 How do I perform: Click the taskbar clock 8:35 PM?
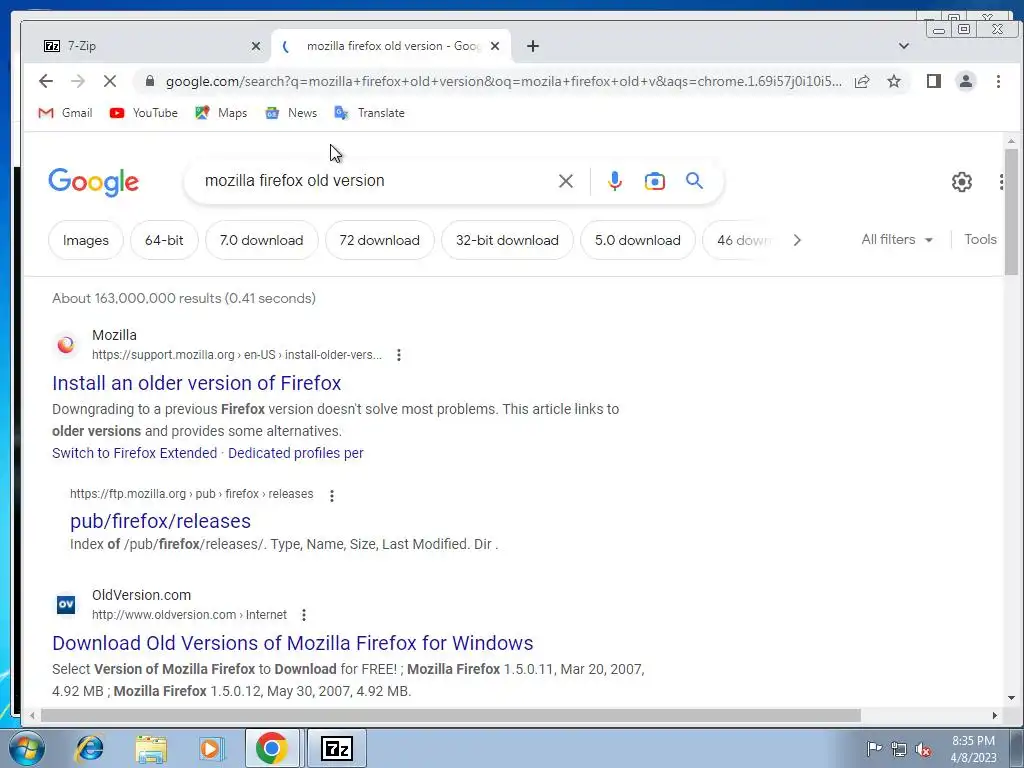click(x=973, y=749)
